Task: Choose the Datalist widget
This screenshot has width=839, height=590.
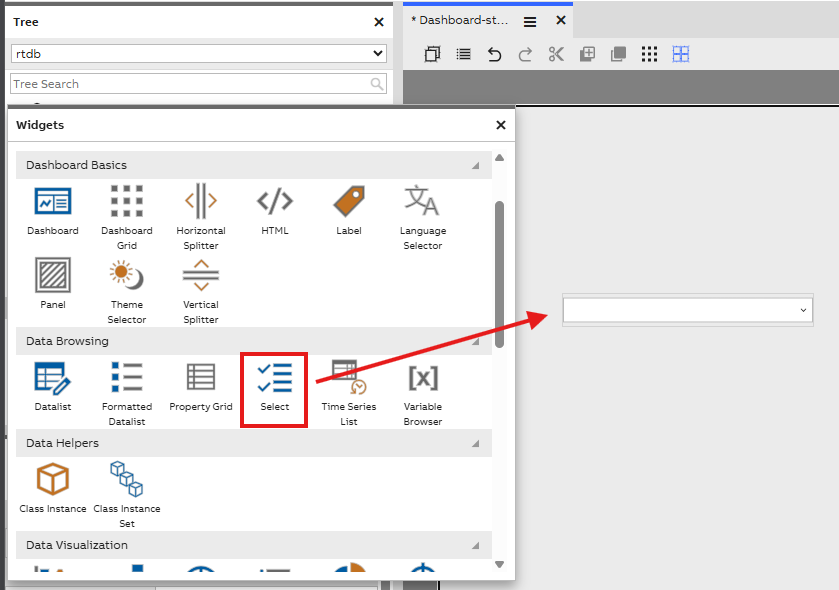Action: 52,378
